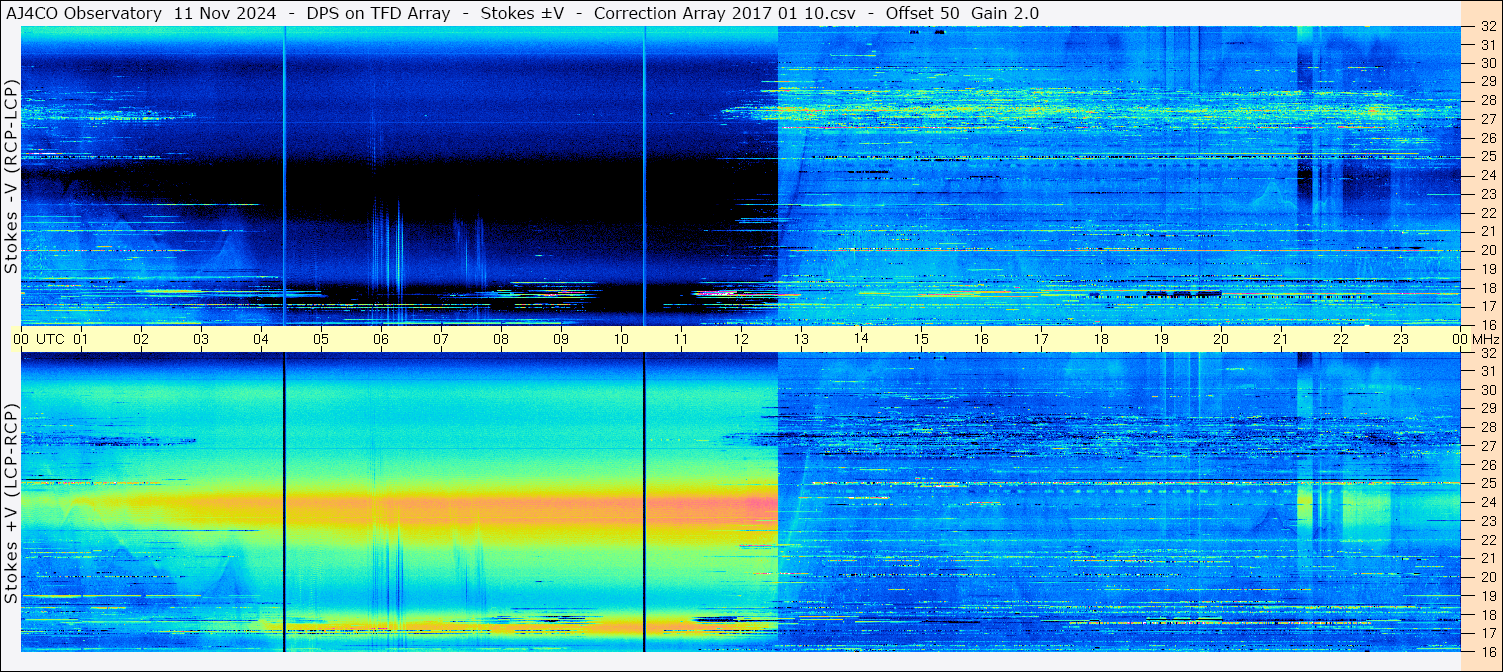
Task: Click the 'Stokes ±V' header label
Action: tap(522, 13)
